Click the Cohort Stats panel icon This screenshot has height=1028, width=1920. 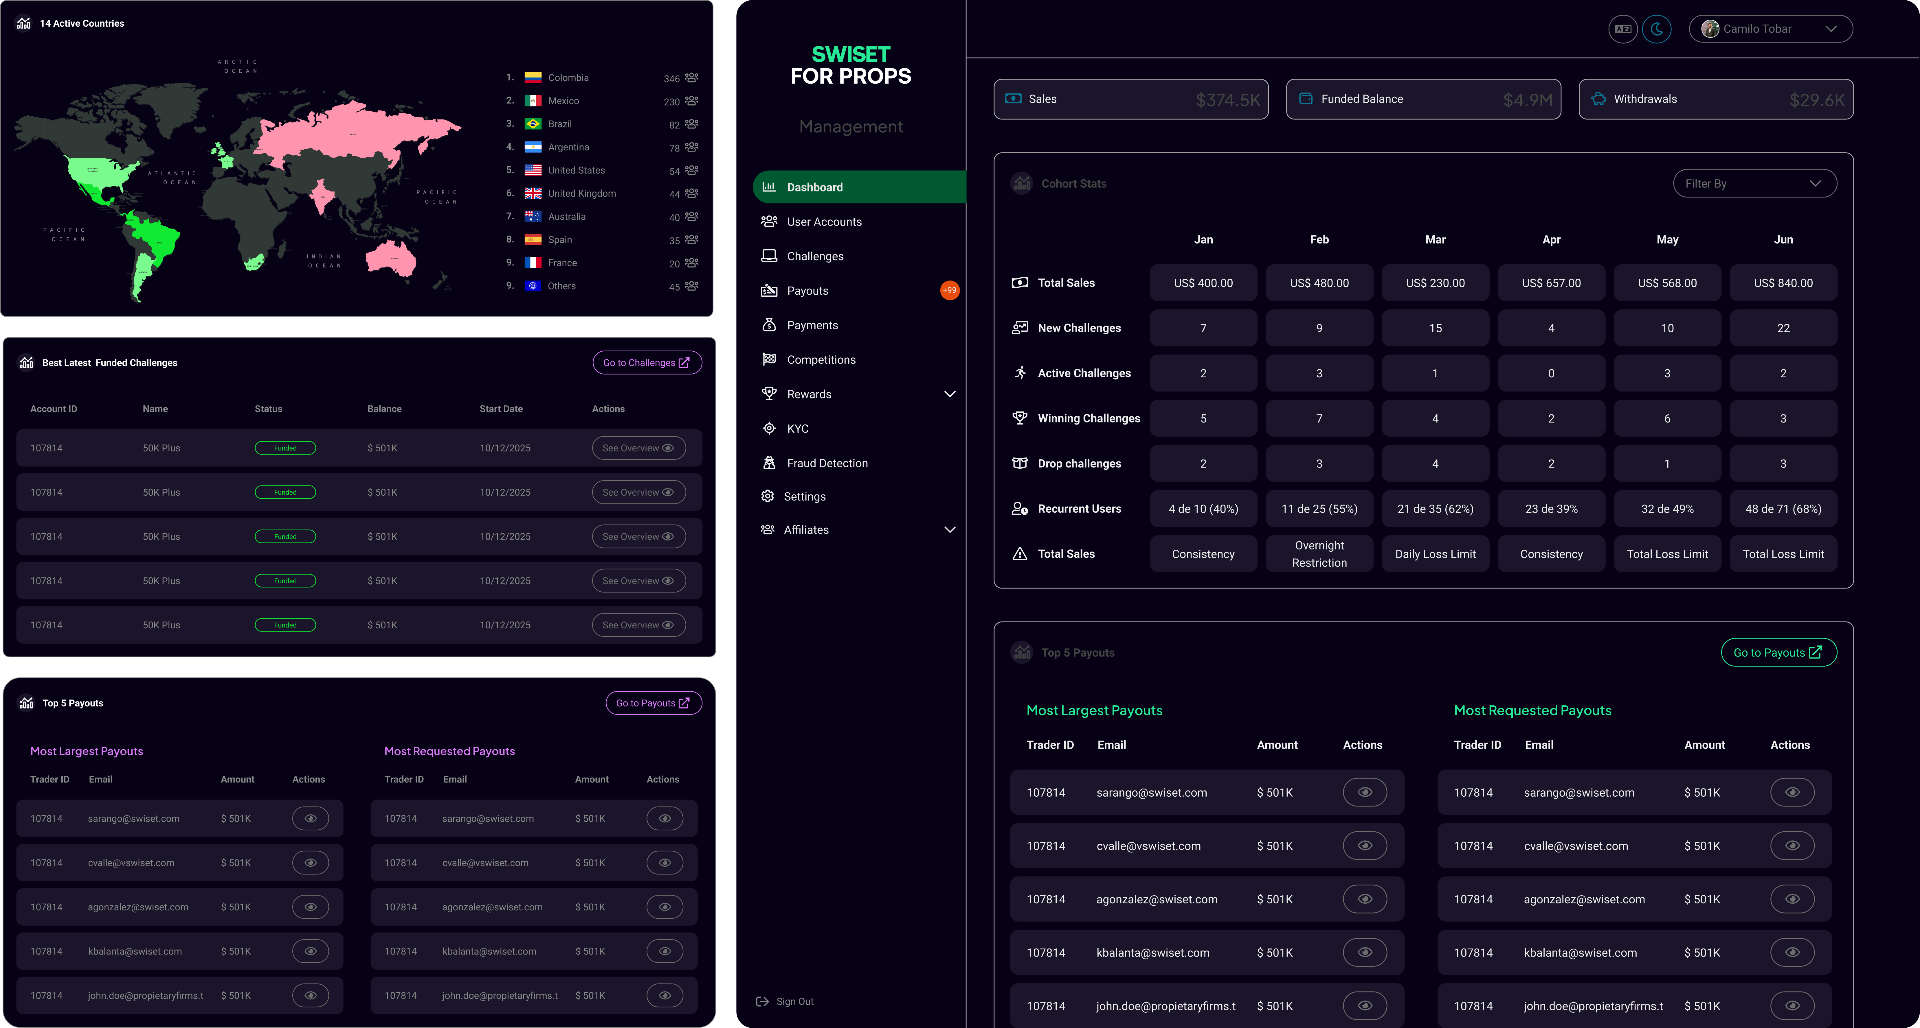(1021, 183)
